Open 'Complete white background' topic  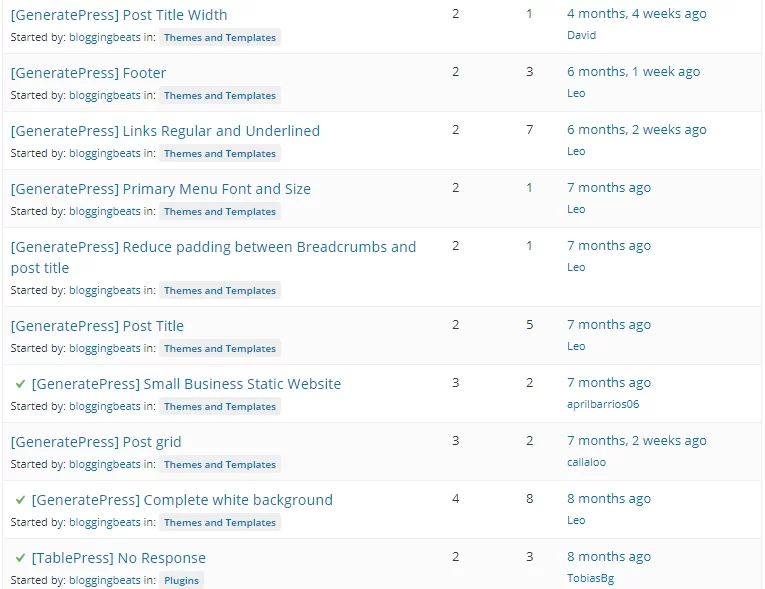[x=182, y=500]
